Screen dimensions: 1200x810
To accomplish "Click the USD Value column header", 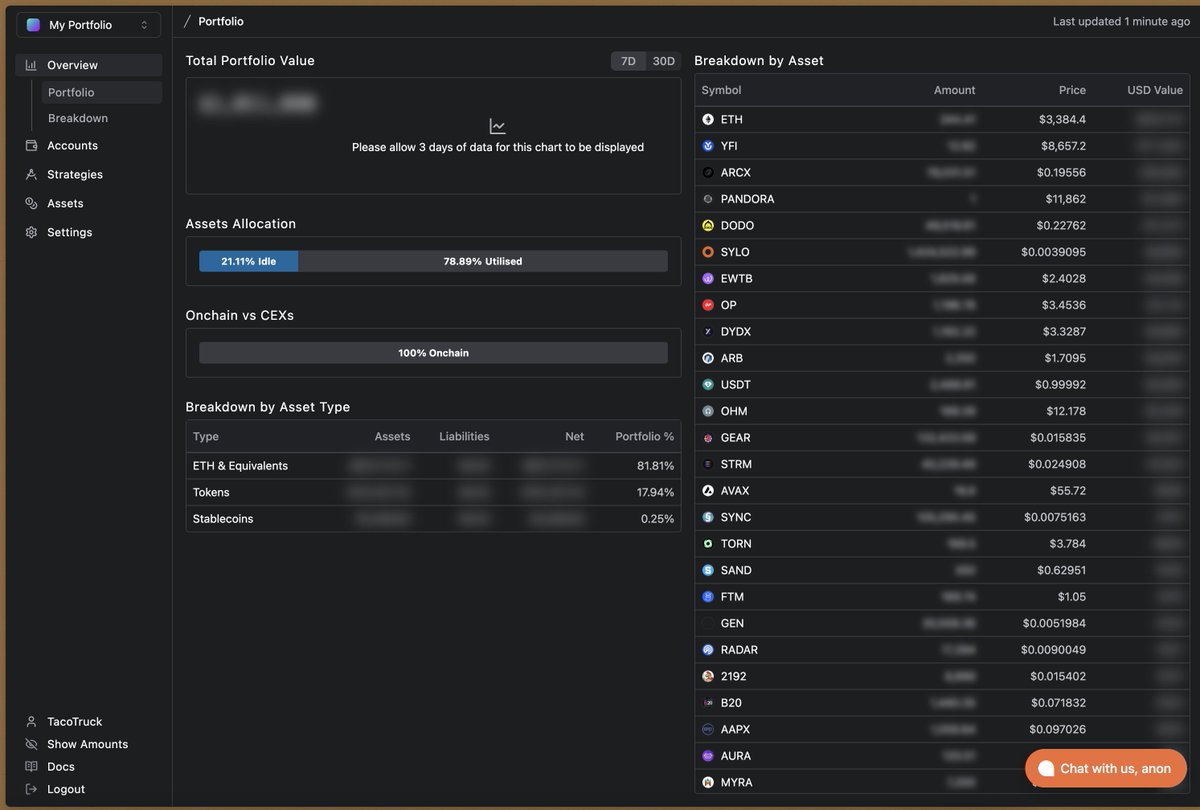I will 1155,90.
